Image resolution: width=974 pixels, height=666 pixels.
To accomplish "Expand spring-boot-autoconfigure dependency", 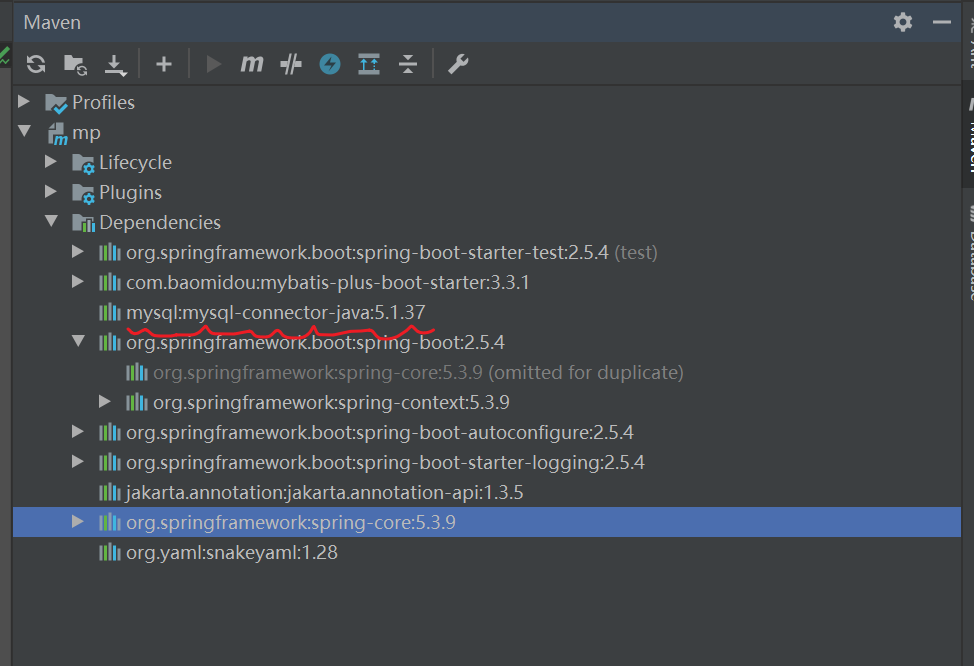I will [78, 432].
